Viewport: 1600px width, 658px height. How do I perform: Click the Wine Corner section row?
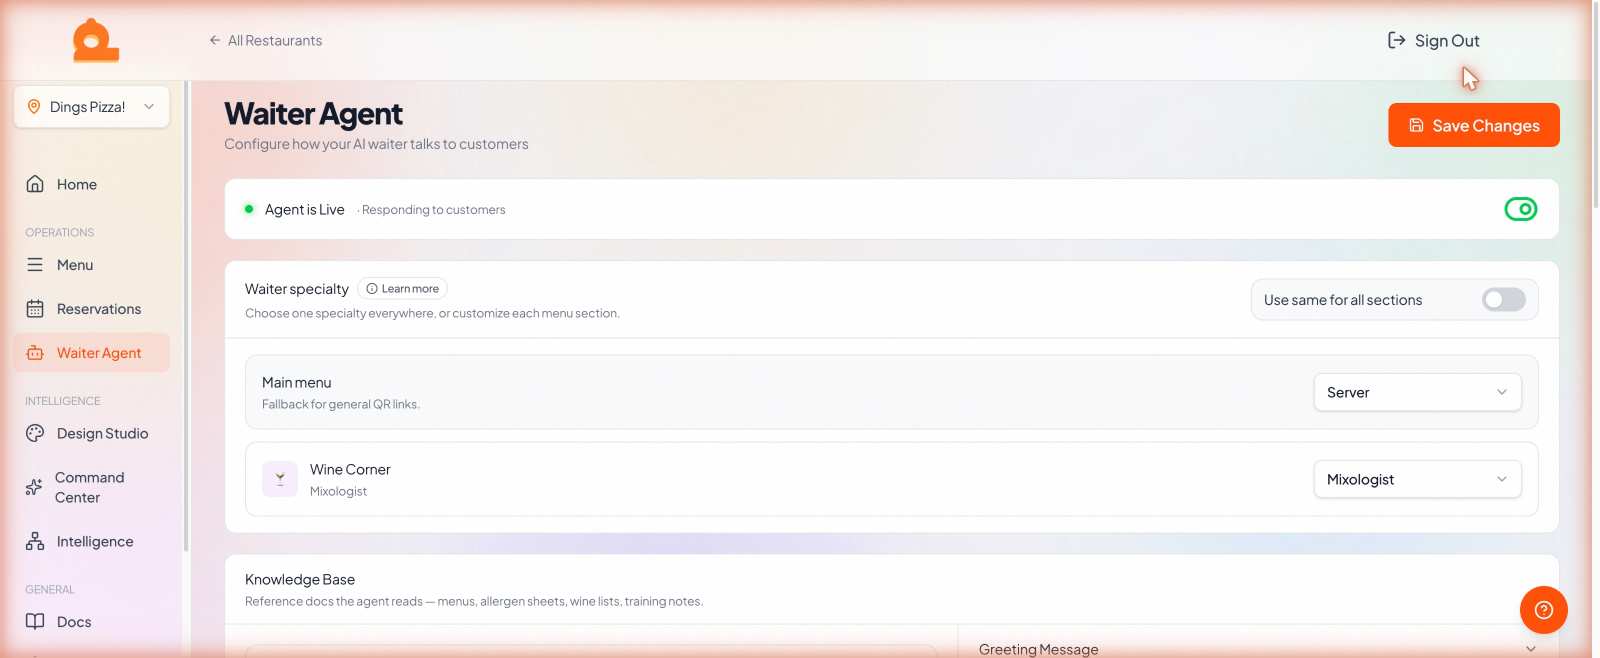click(x=891, y=479)
